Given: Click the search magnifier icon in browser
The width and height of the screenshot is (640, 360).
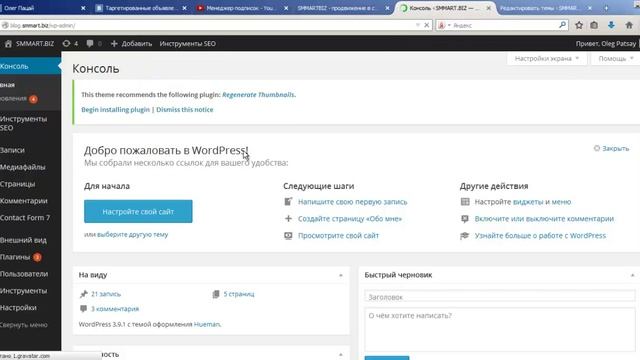Looking at the screenshot, I should point(562,25).
